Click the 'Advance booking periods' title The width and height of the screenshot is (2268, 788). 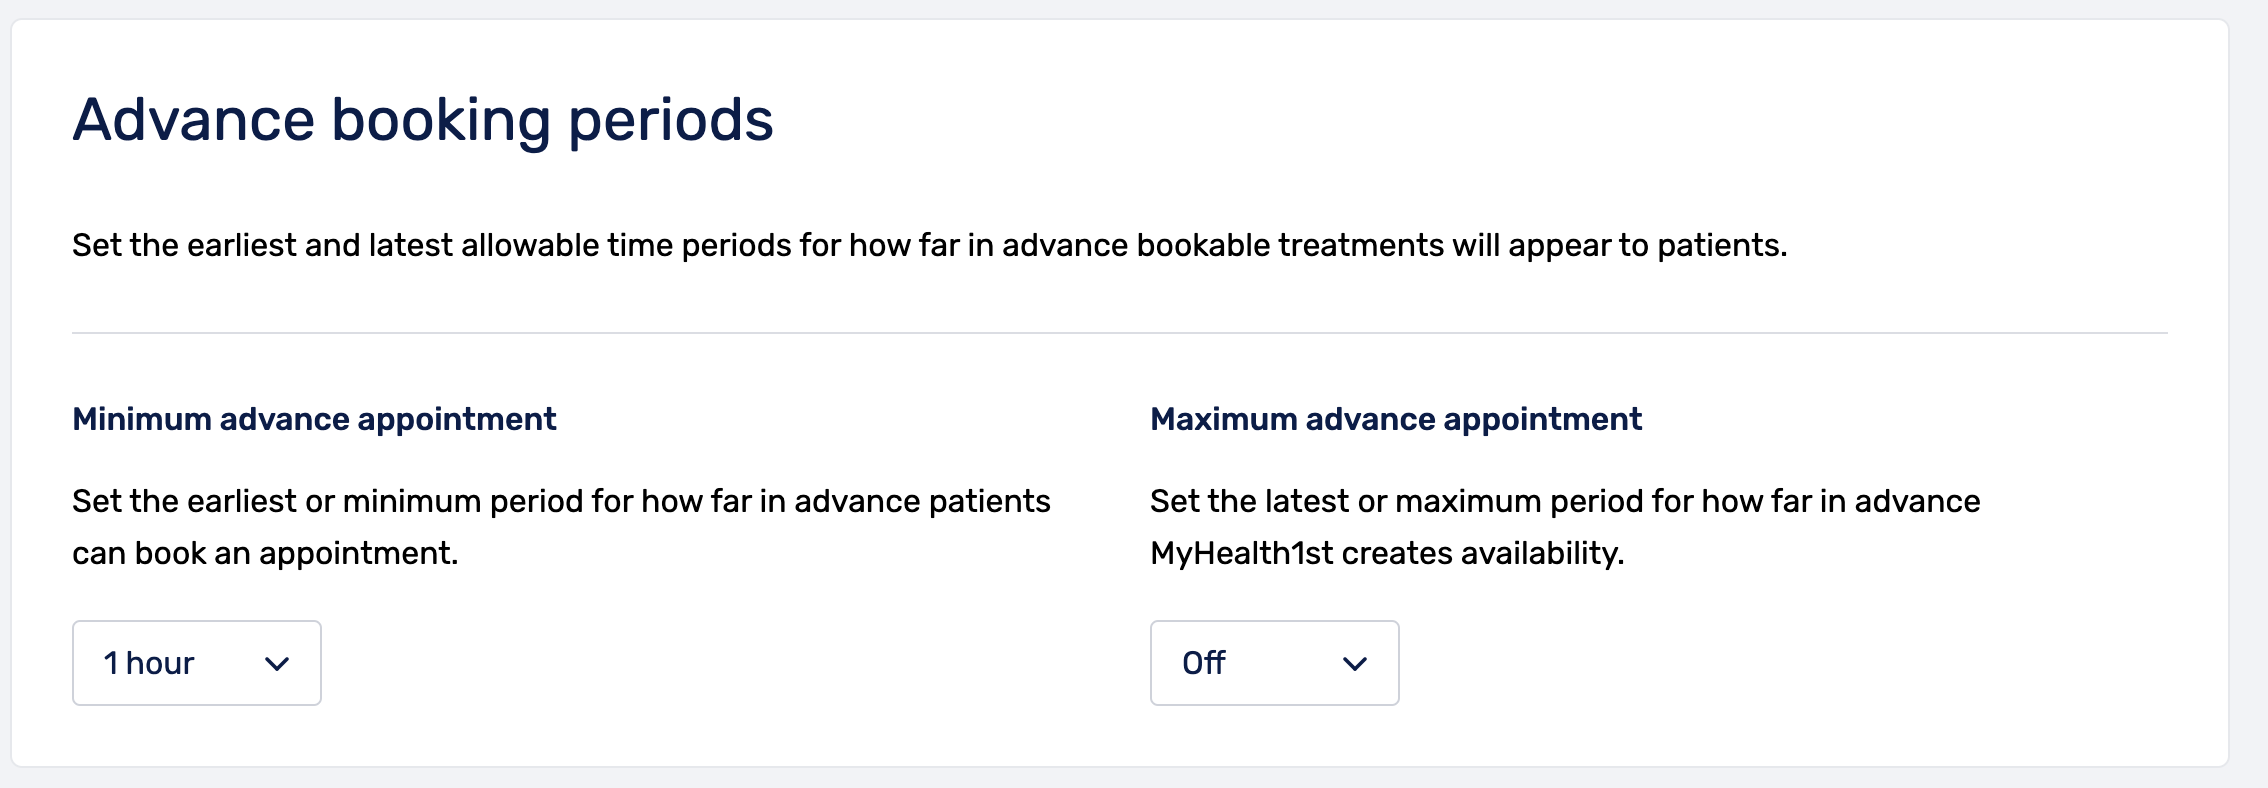[422, 120]
